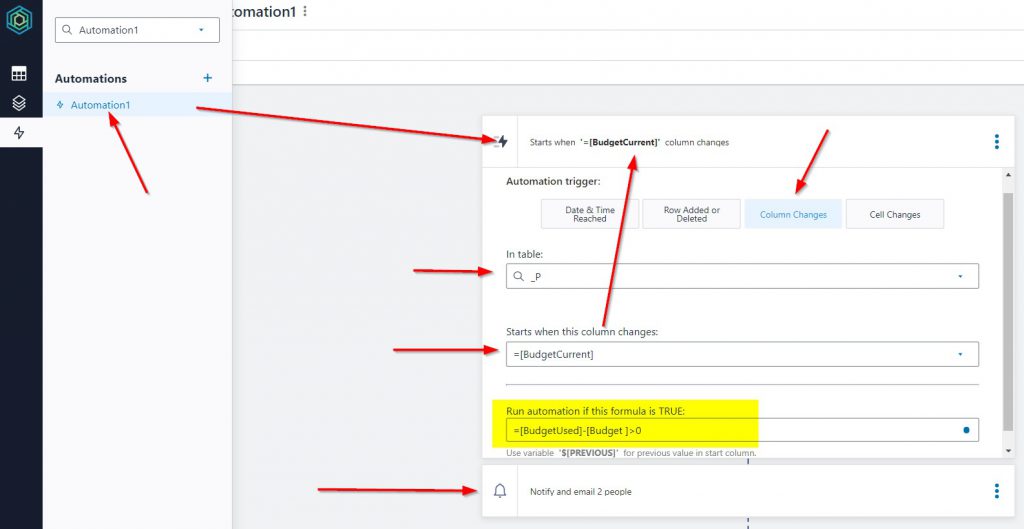Click the trigger lightning icon in header
This screenshot has height=529, width=1024.
pos(500,142)
